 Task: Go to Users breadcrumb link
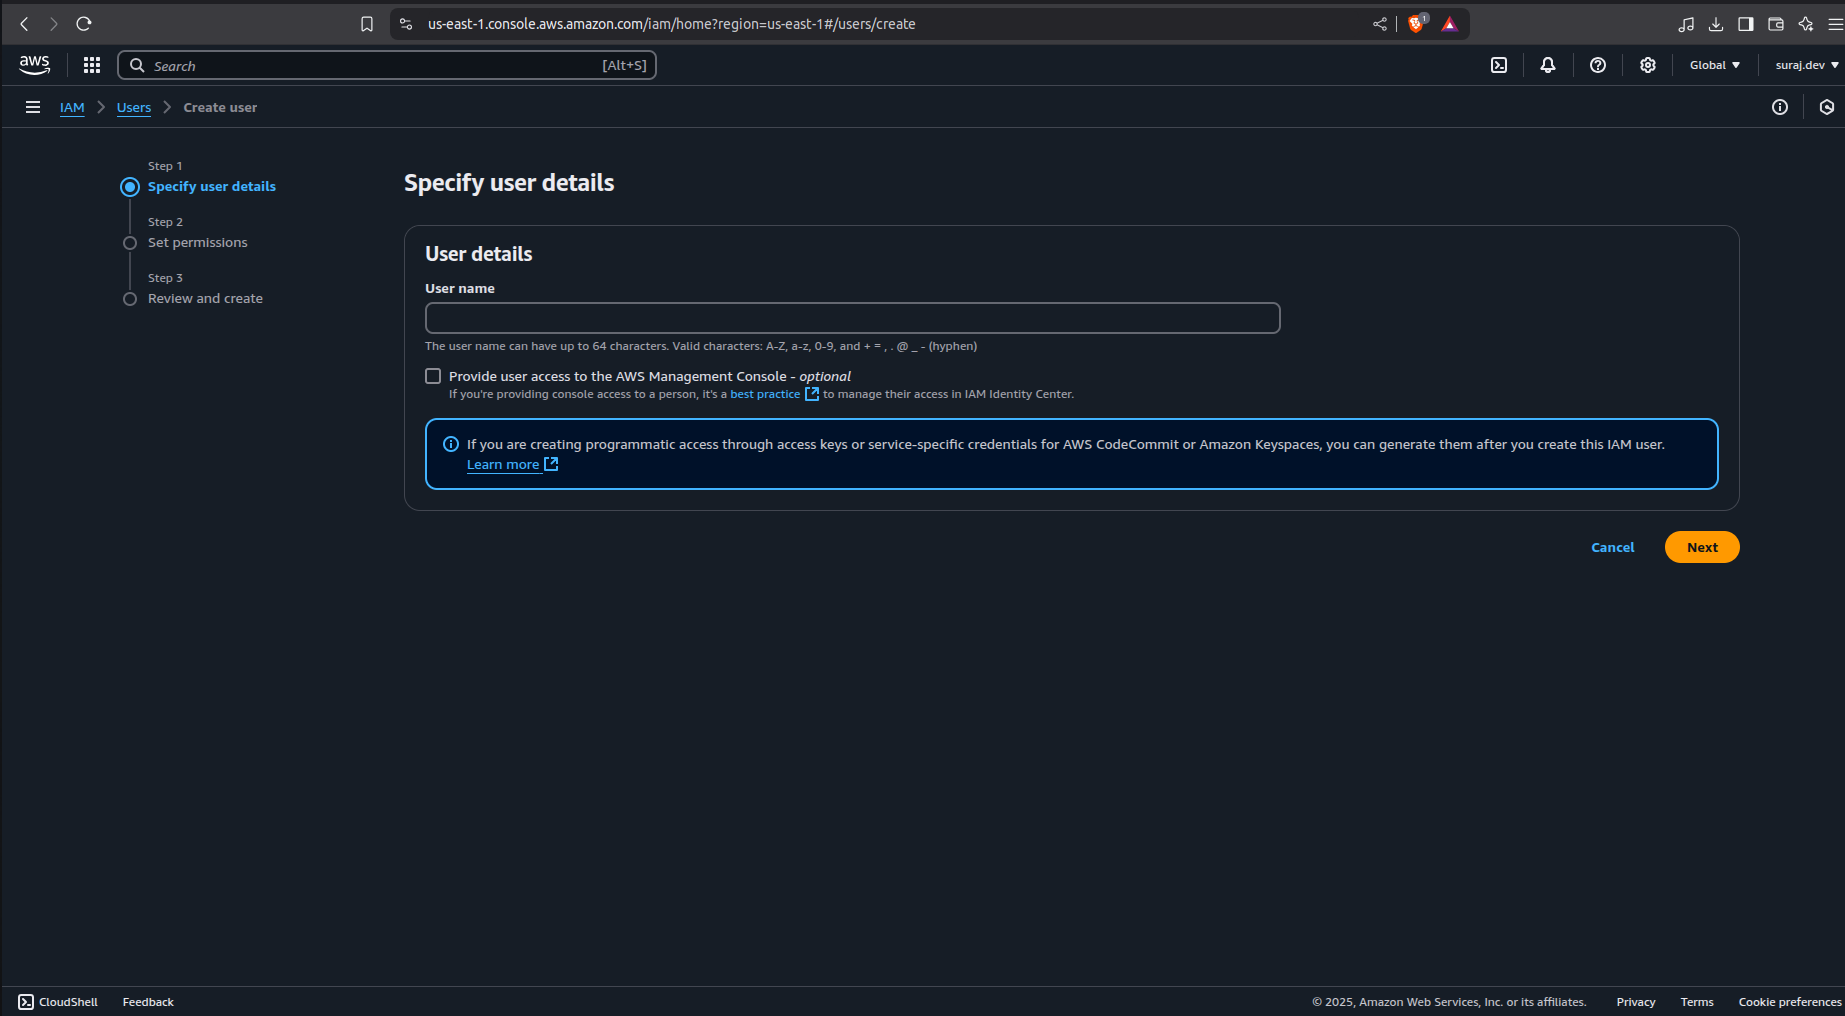point(134,107)
